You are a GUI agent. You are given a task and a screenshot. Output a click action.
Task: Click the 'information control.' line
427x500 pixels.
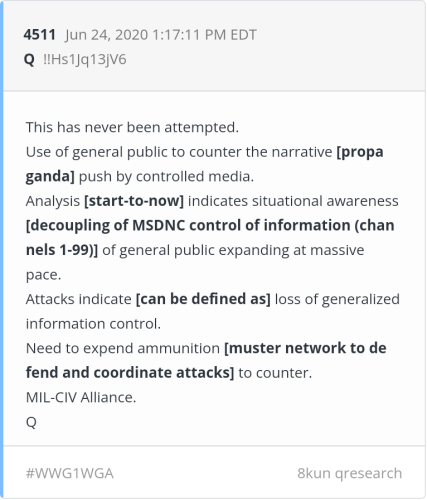(93, 324)
